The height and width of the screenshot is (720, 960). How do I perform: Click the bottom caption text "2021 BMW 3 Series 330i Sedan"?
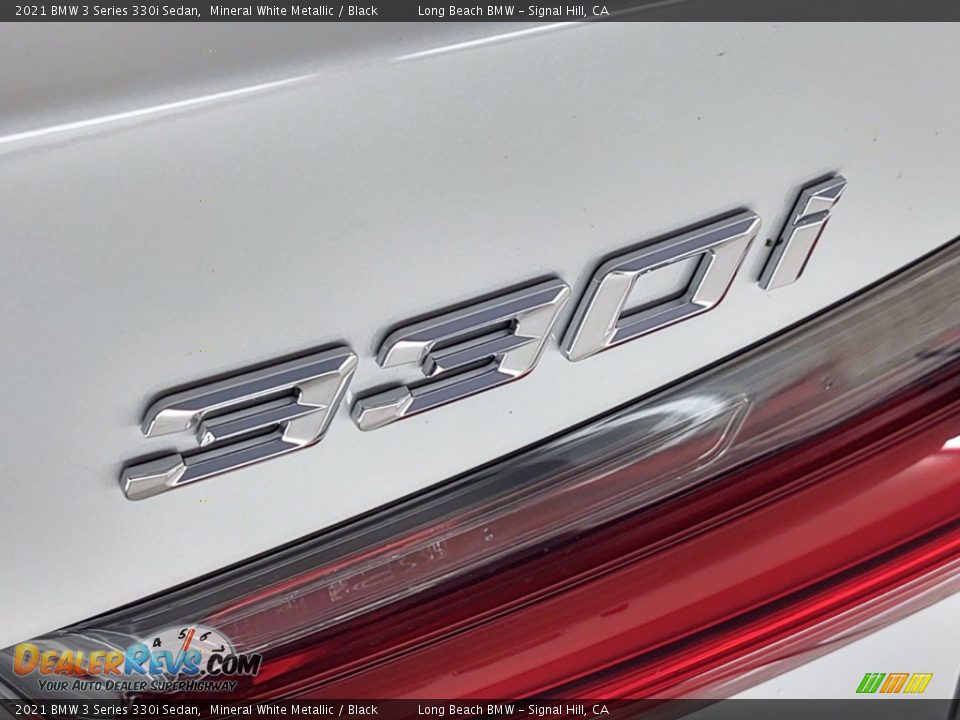pyautogui.click(x=108, y=710)
